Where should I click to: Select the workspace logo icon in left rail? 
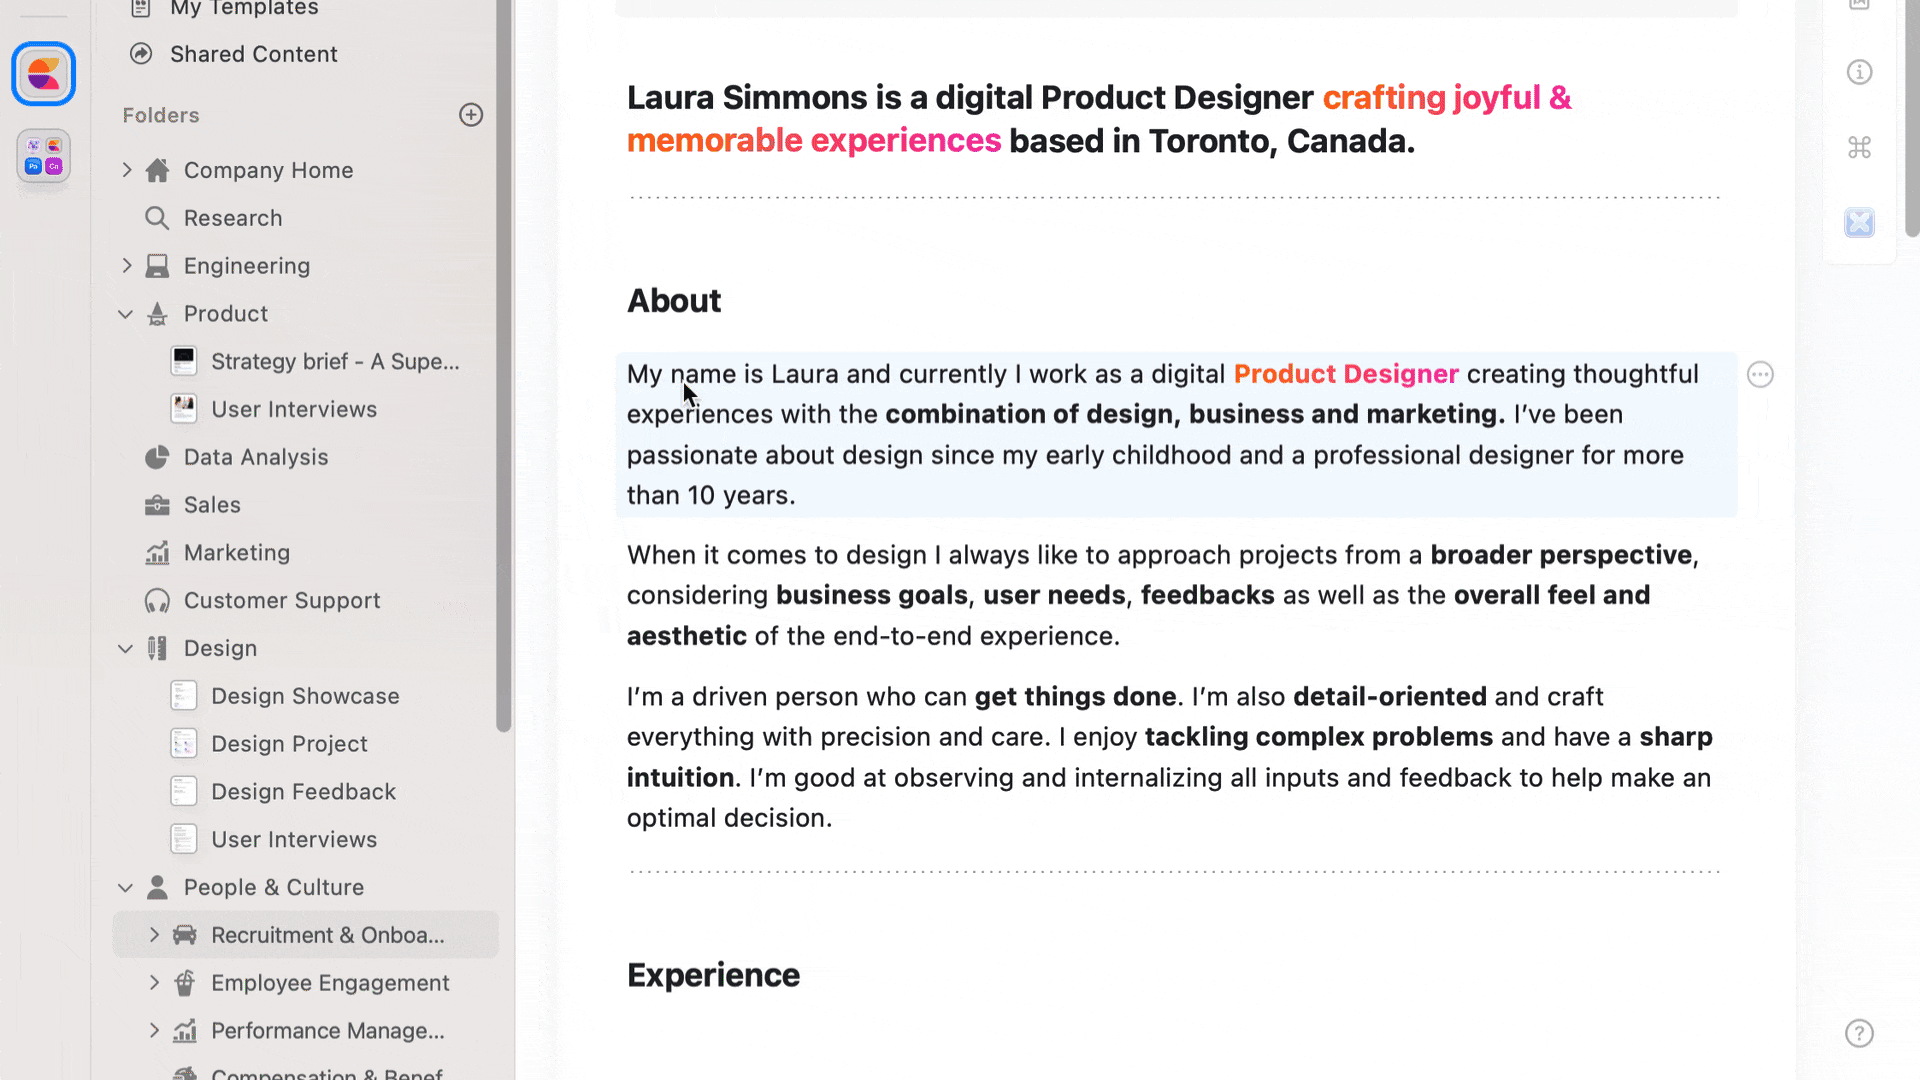pyautogui.click(x=44, y=74)
